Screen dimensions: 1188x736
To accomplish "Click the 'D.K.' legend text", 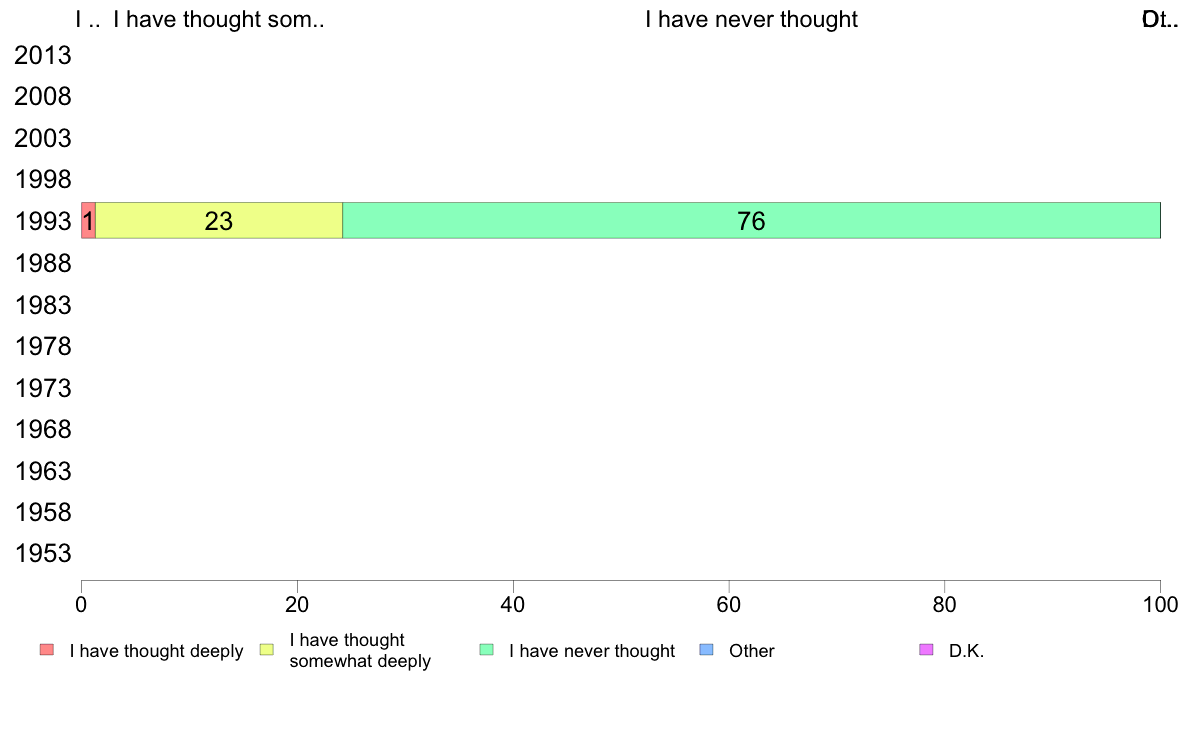I will 966,650.
